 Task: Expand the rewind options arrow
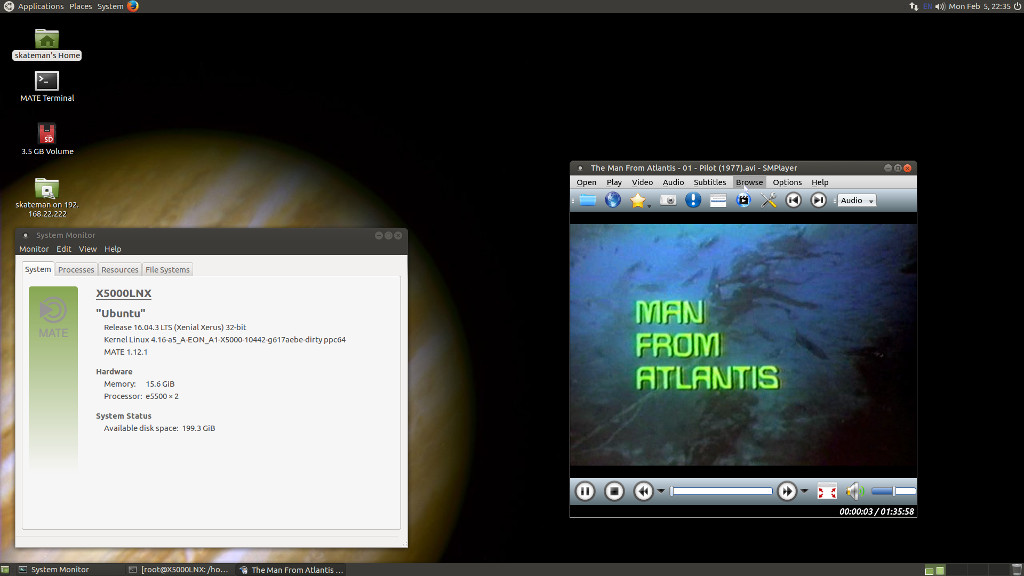click(661, 491)
